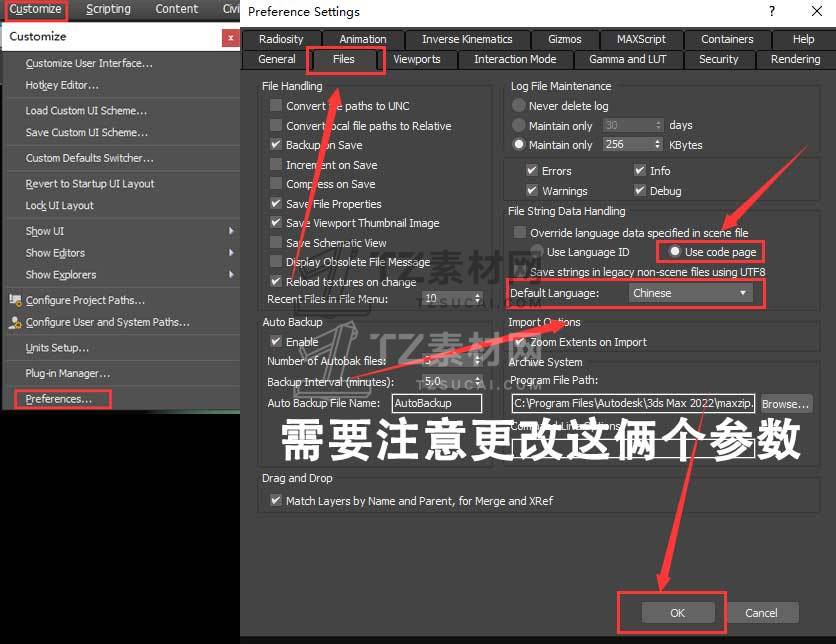Toggle Display Obsolete File Message checkbox
The image size is (836, 644).
tap(276, 261)
